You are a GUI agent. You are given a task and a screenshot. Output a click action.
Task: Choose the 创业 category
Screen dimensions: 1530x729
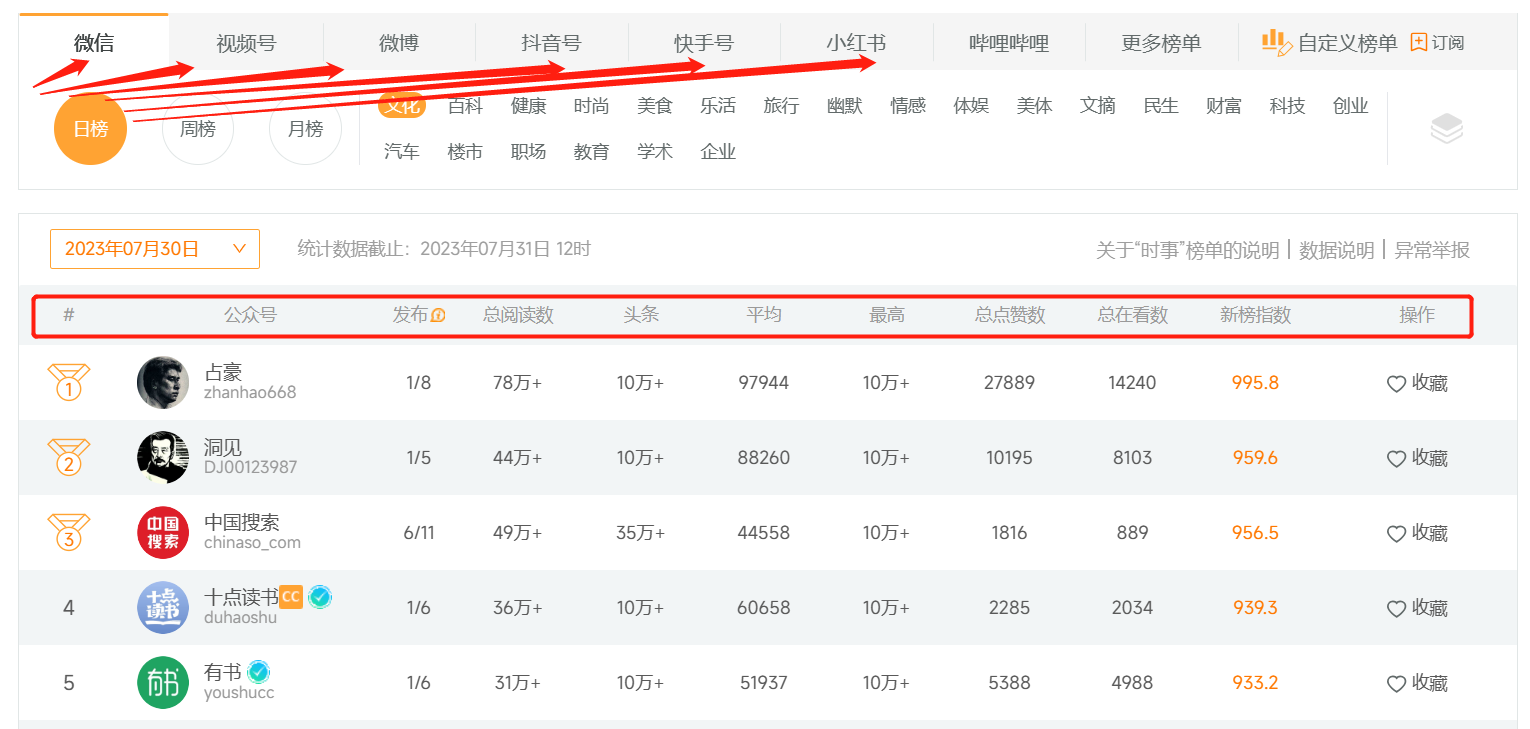pos(1351,105)
